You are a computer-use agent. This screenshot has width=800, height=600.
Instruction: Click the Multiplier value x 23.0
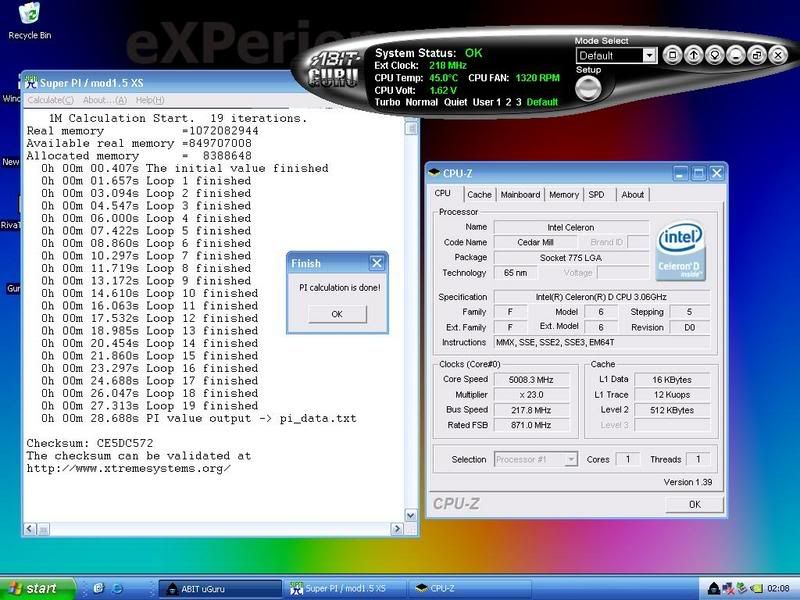coord(531,394)
